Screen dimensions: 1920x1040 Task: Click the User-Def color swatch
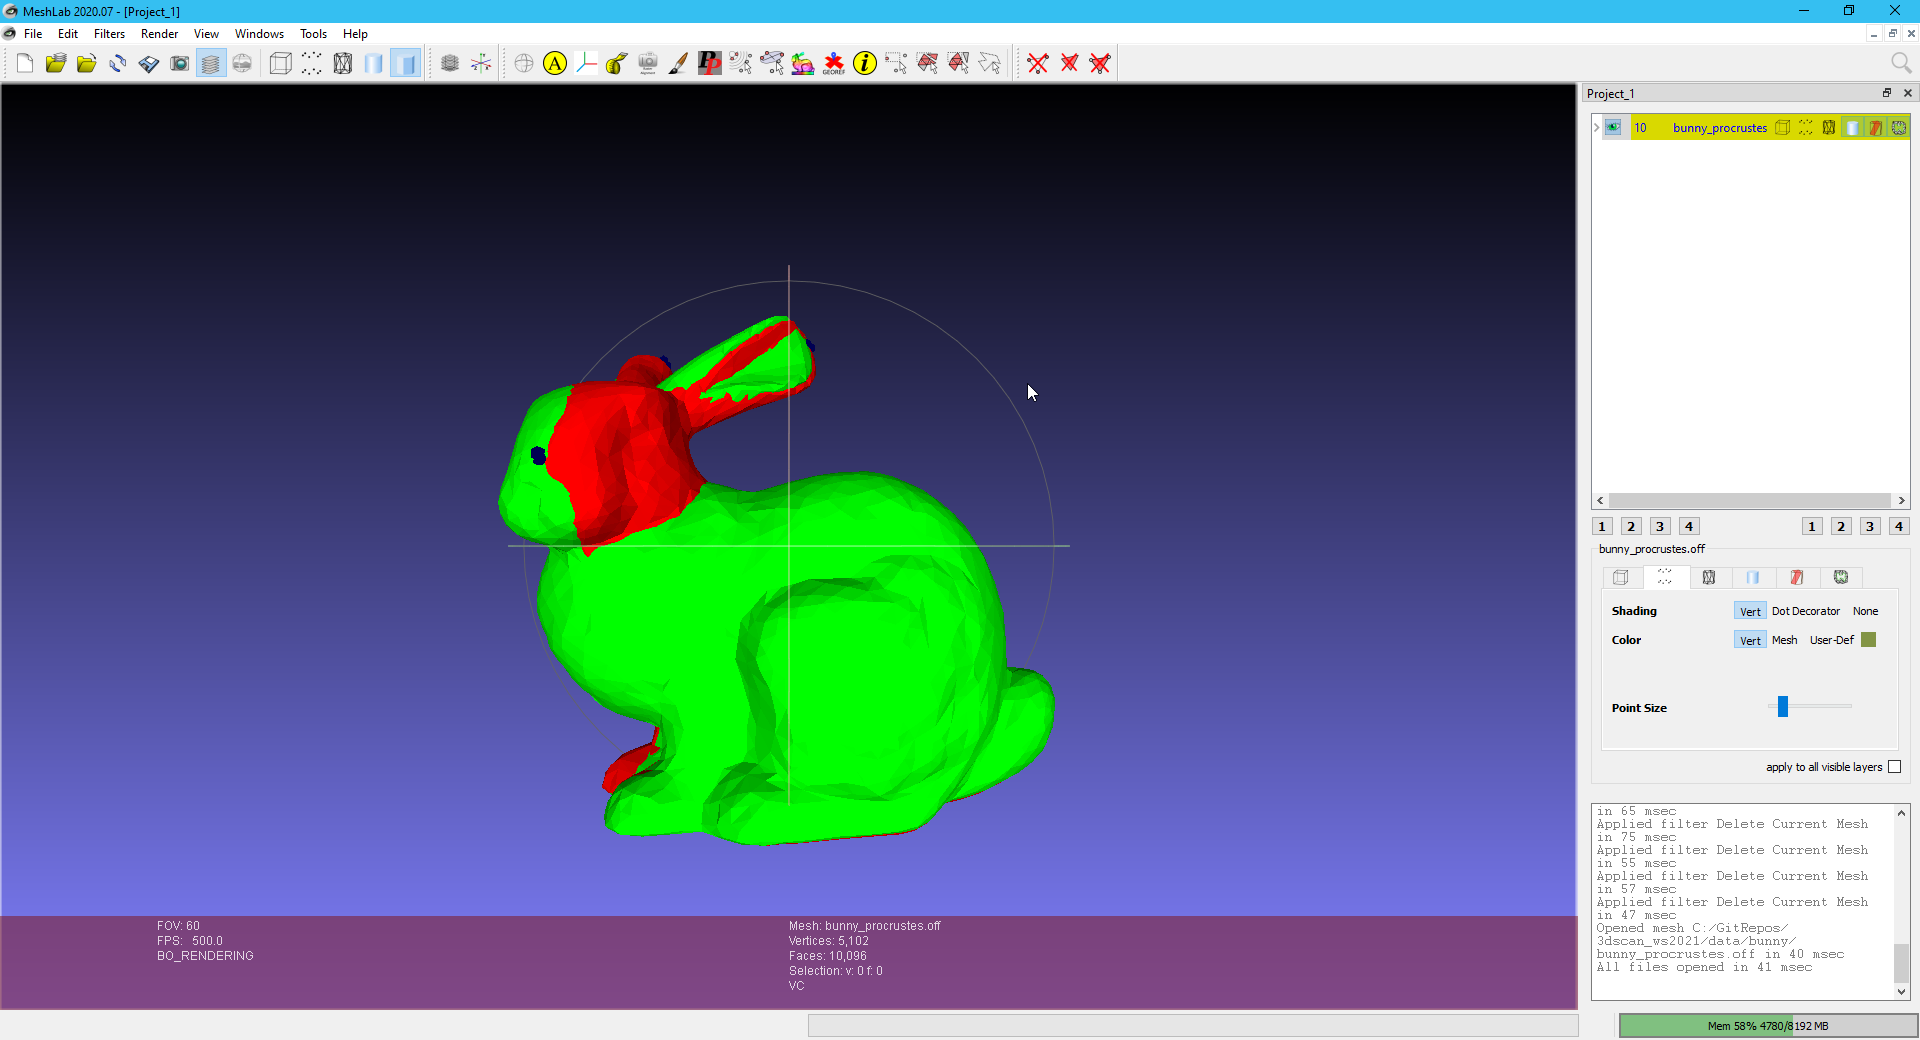tap(1868, 640)
